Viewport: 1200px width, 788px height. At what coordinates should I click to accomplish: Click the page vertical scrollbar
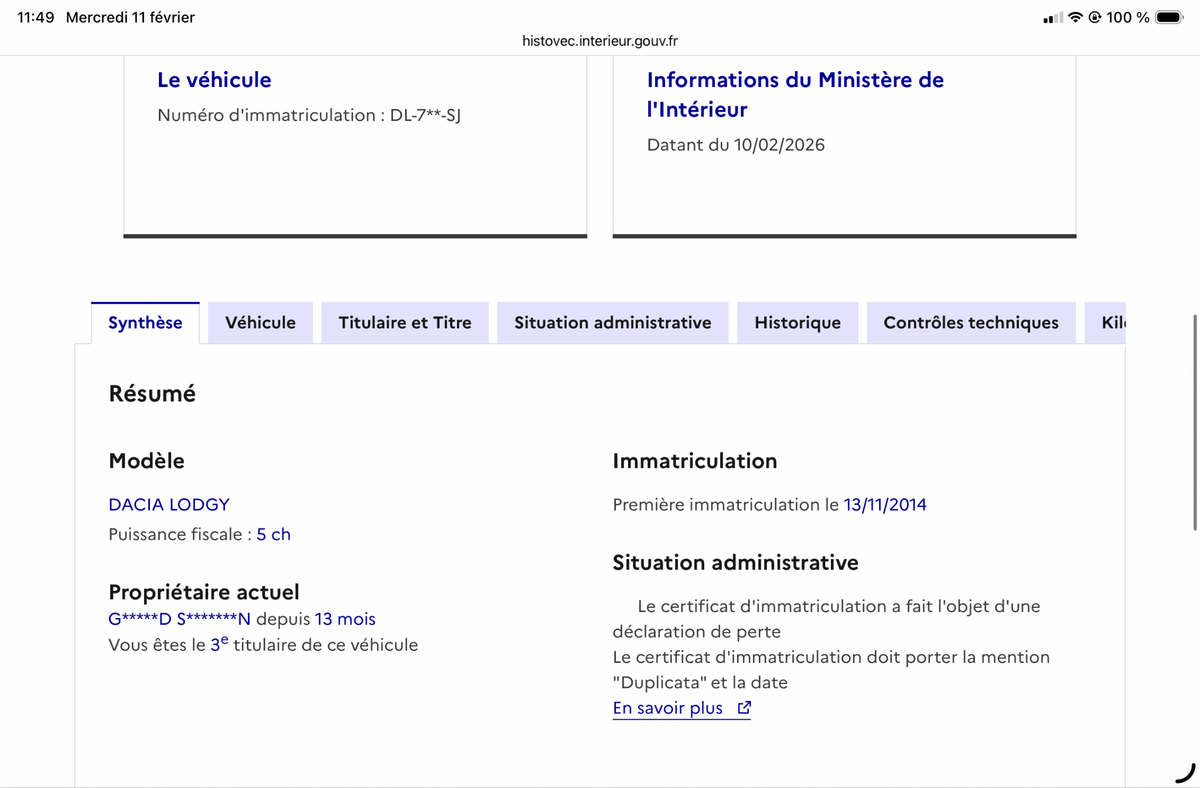(x=1195, y=420)
